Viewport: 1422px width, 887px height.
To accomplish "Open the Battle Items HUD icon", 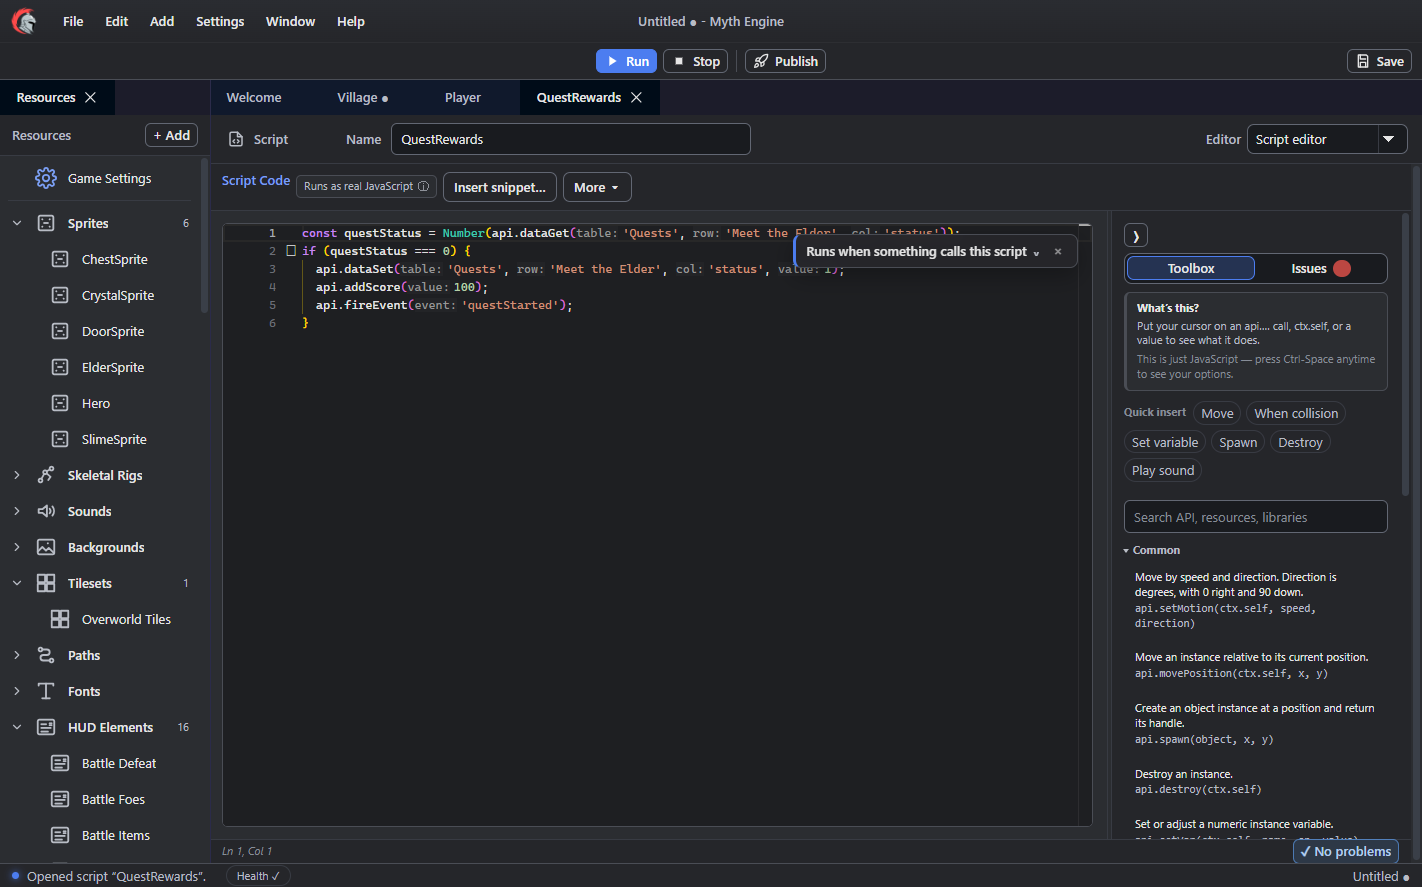I will tap(60, 835).
